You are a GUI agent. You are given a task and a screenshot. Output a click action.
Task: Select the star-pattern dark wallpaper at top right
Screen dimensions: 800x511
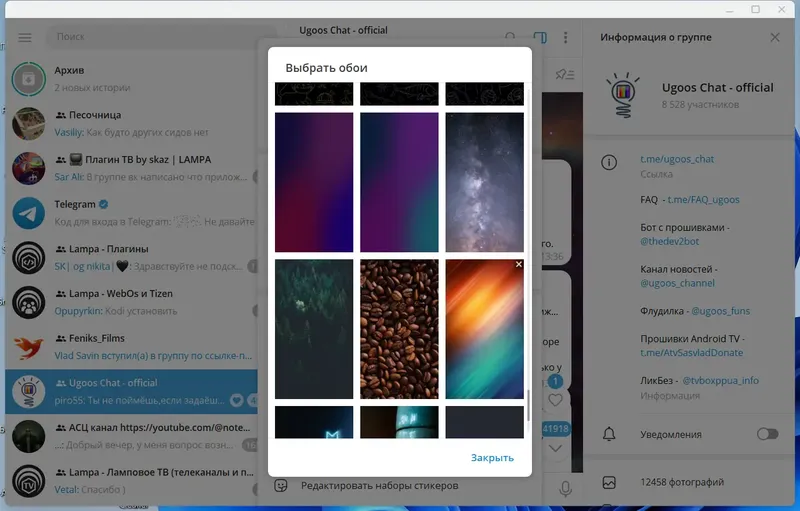pos(484,94)
